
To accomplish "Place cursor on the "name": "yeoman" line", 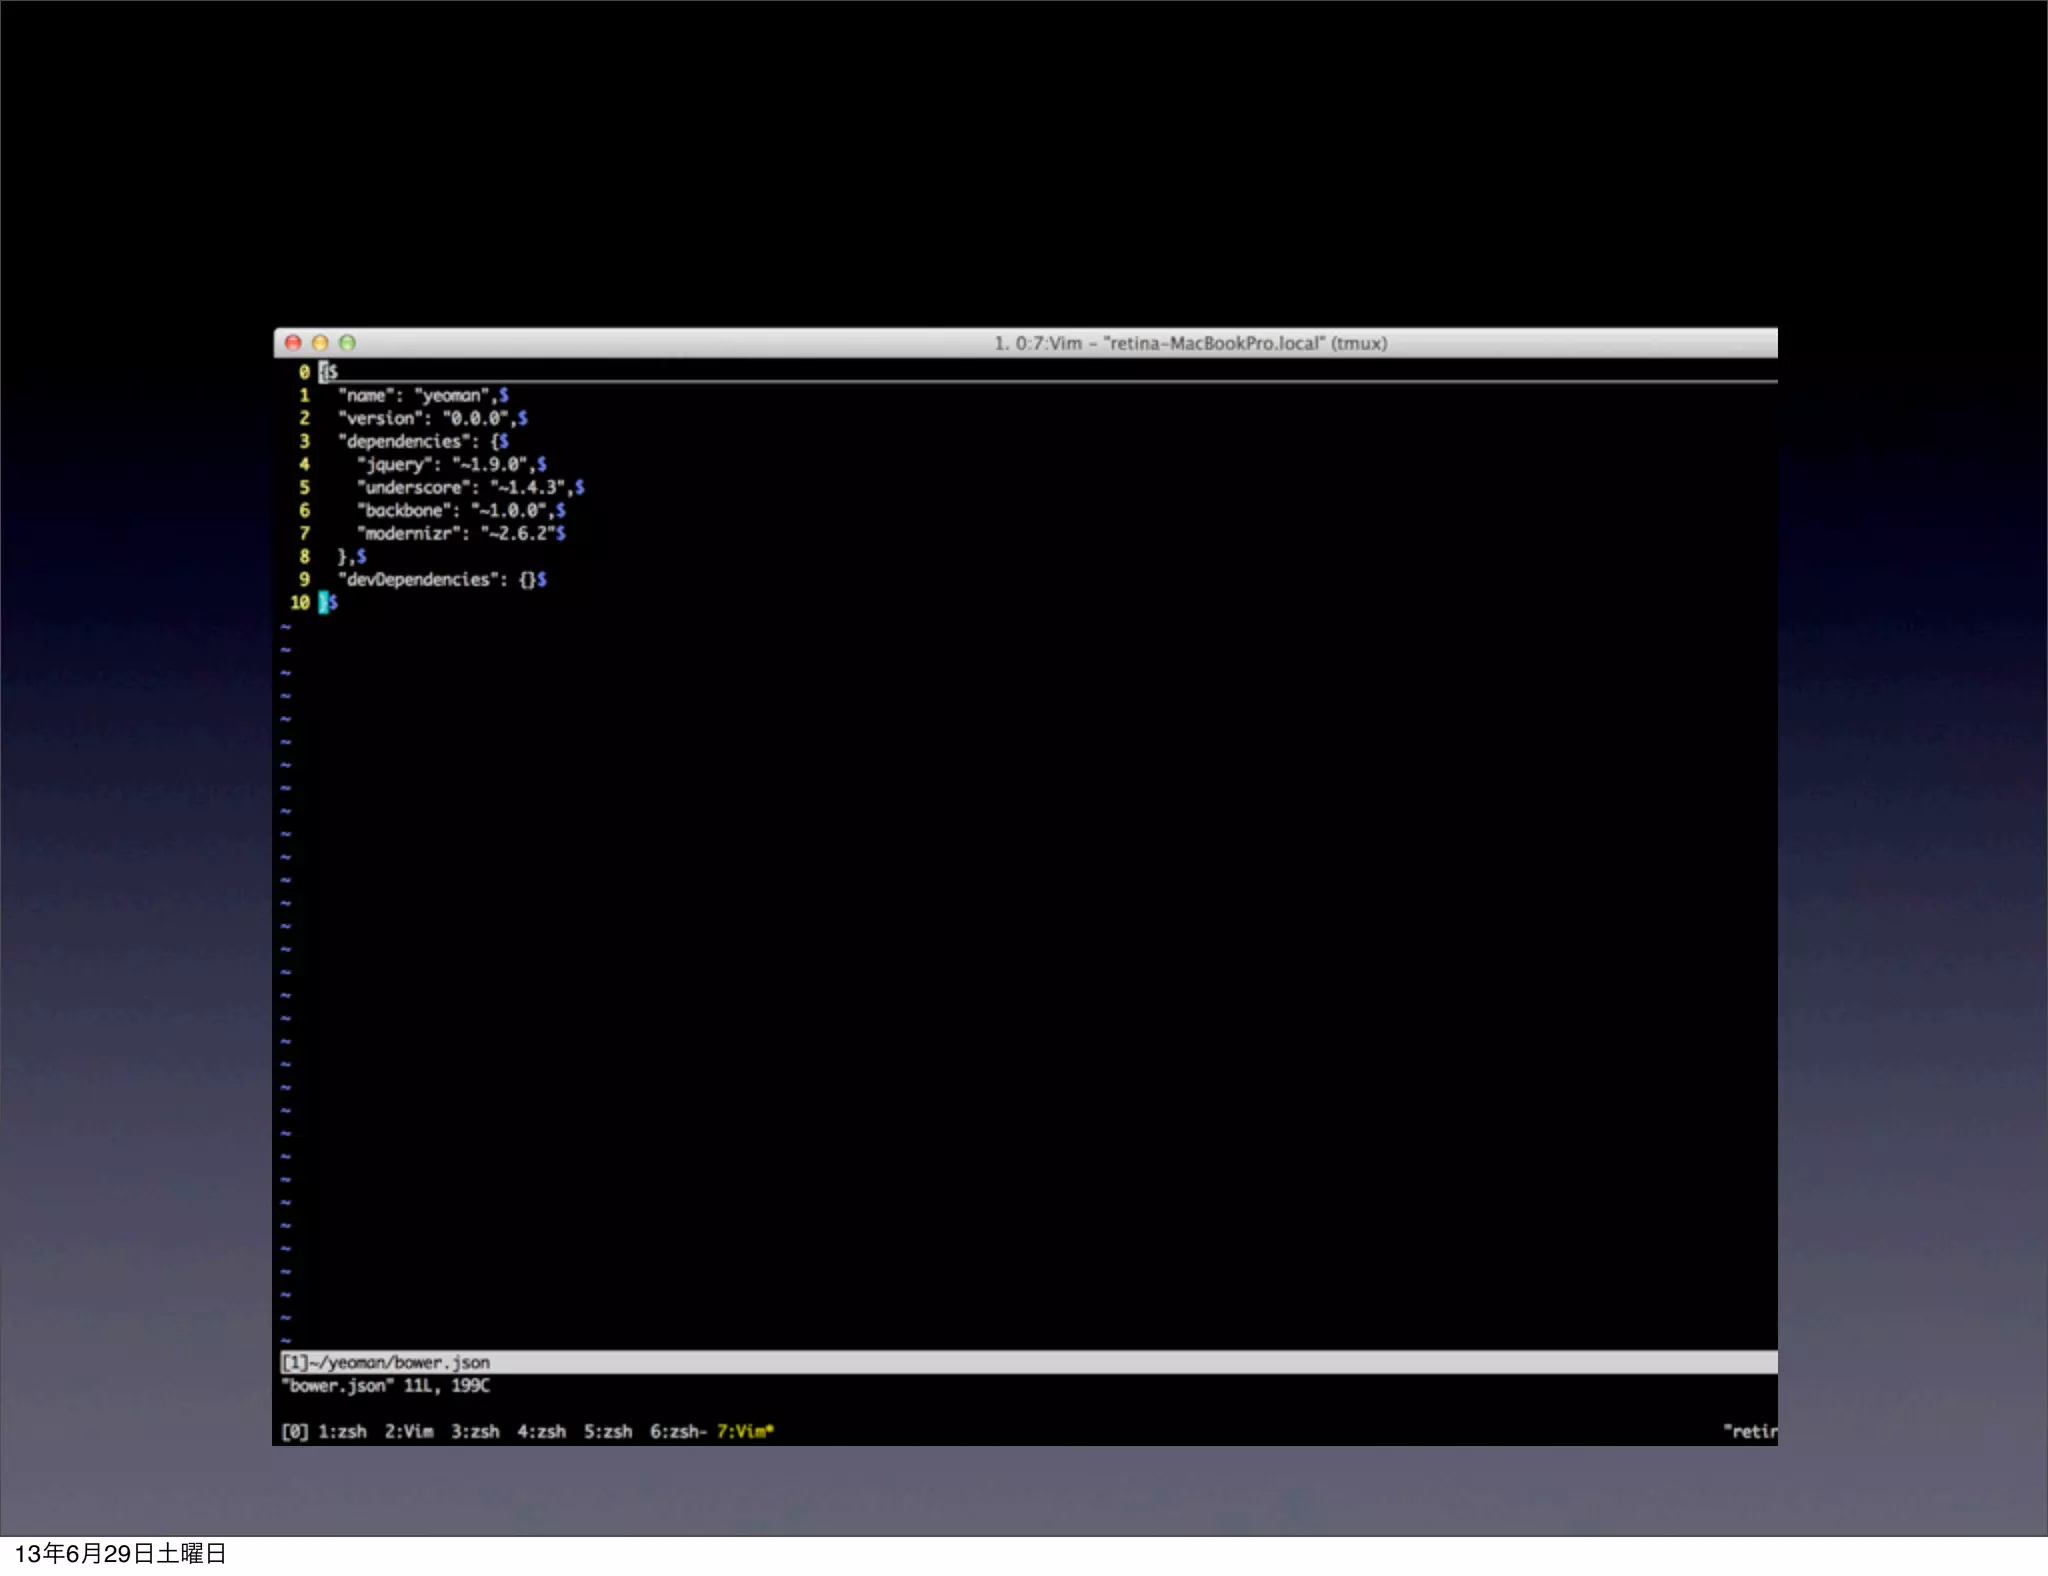I will pos(416,395).
